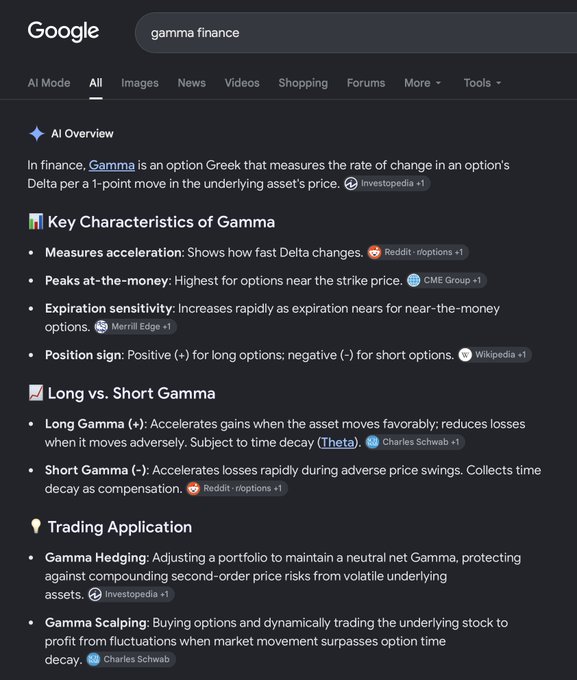577x680 pixels.
Task: Open the Charles Schwab +1 chip after Theta
Action: tap(415, 442)
